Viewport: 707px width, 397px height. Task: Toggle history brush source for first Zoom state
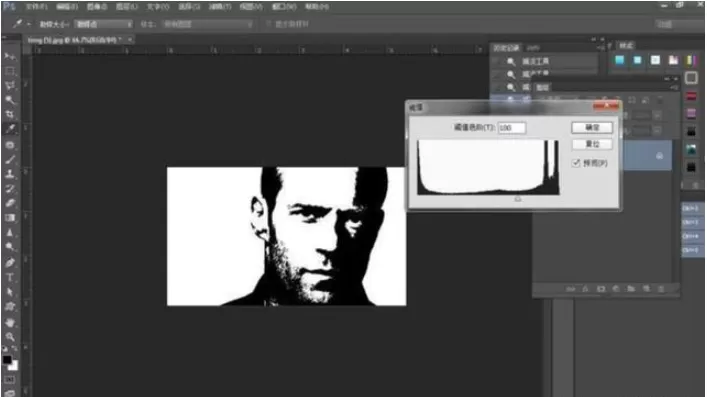[496, 61]
